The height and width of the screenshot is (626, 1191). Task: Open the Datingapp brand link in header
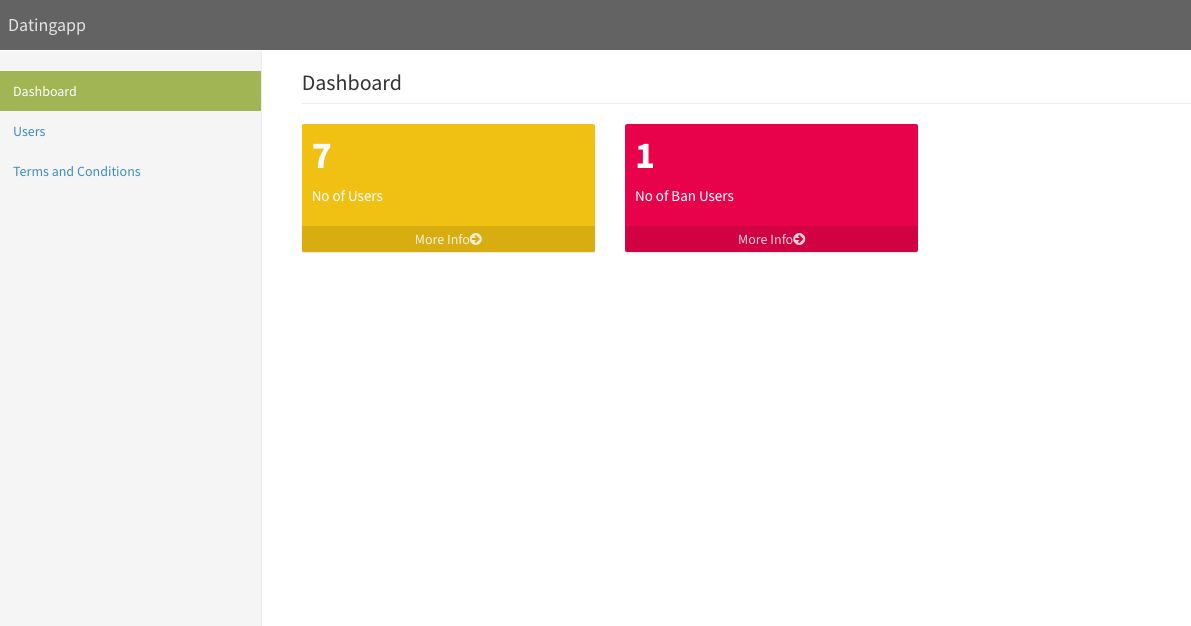tap(46, 25)
